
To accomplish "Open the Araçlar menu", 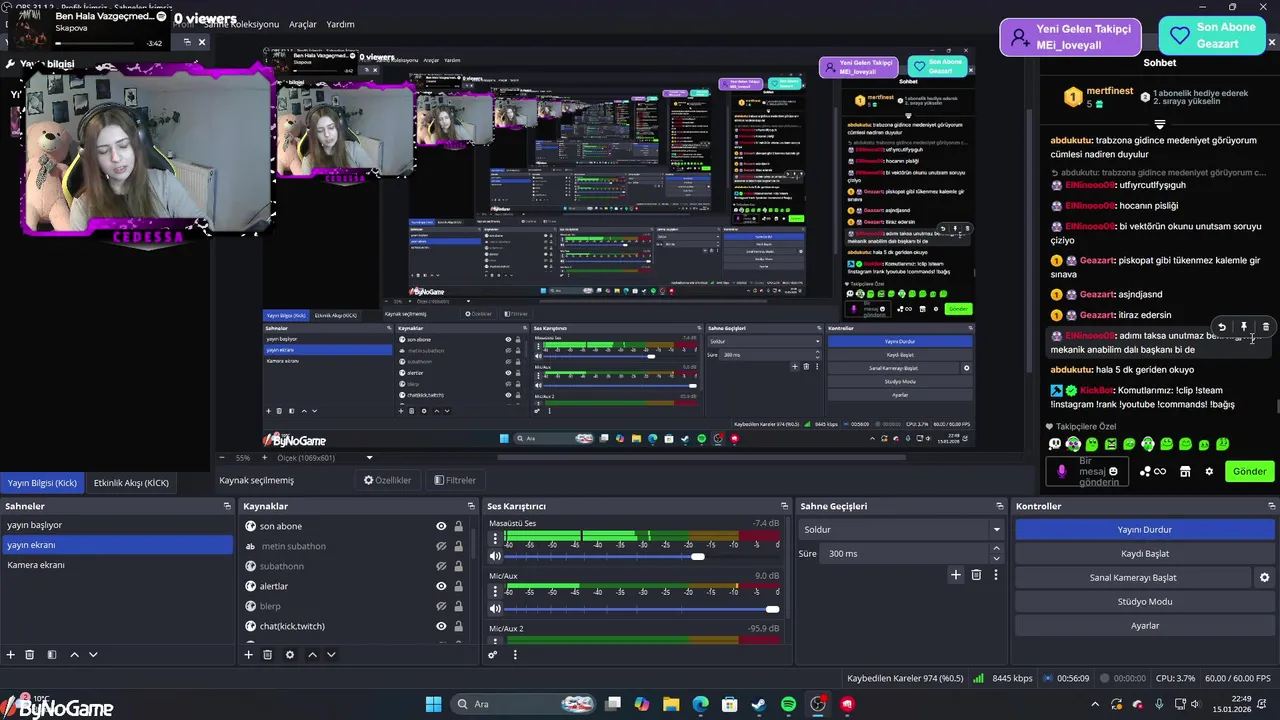I will (x=303, y=24).
